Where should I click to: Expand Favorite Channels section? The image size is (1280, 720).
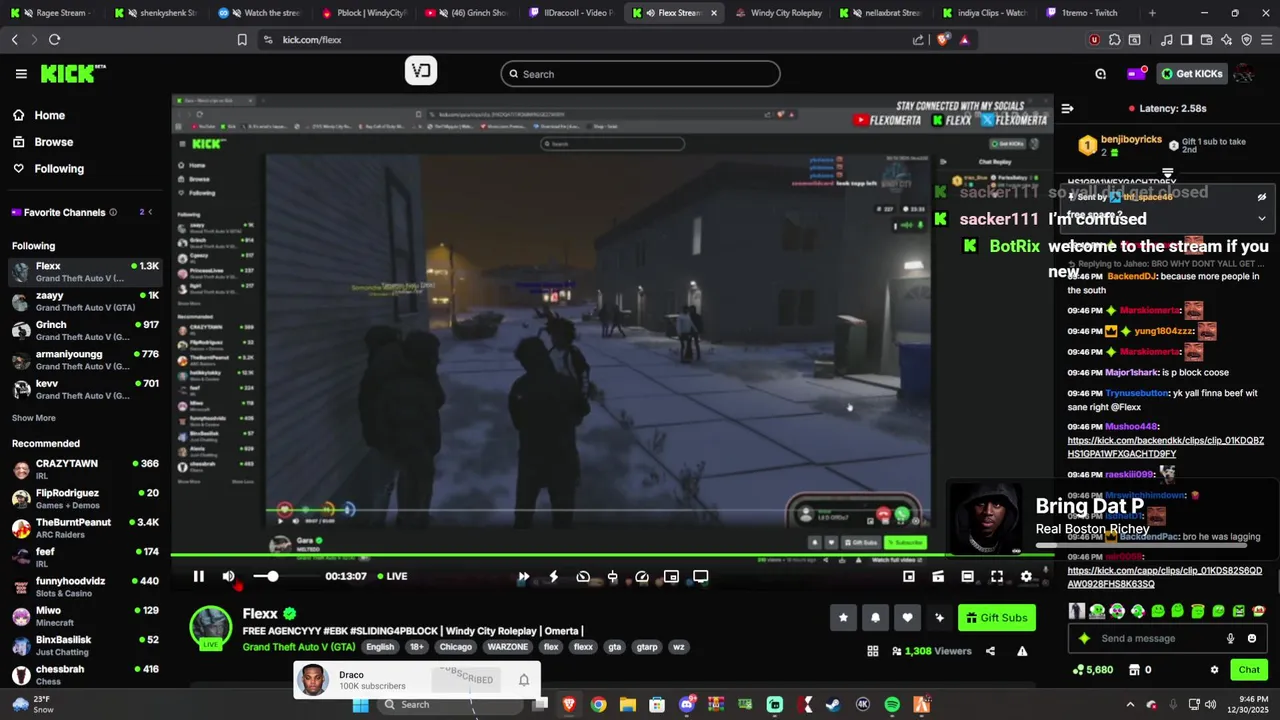(150, 212)
